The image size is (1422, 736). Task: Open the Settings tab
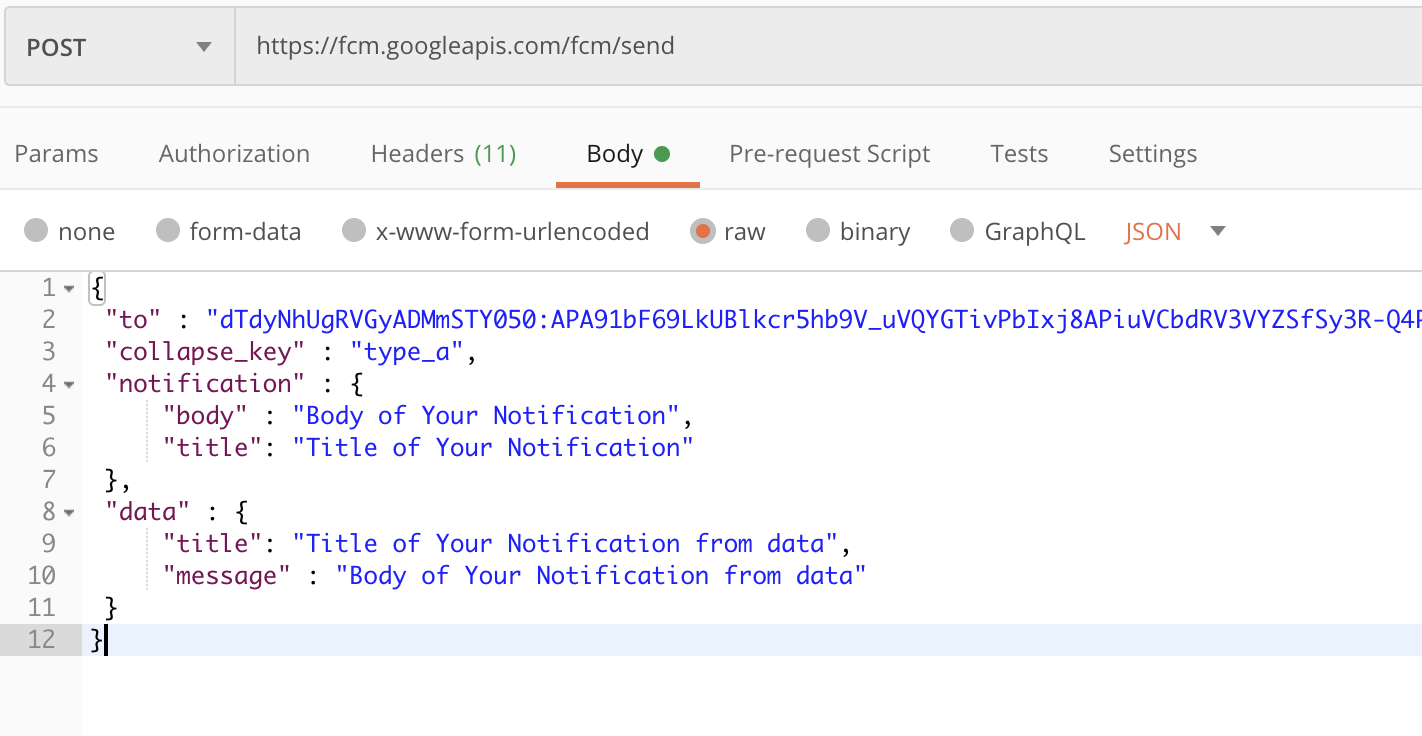pos(1152,154)
